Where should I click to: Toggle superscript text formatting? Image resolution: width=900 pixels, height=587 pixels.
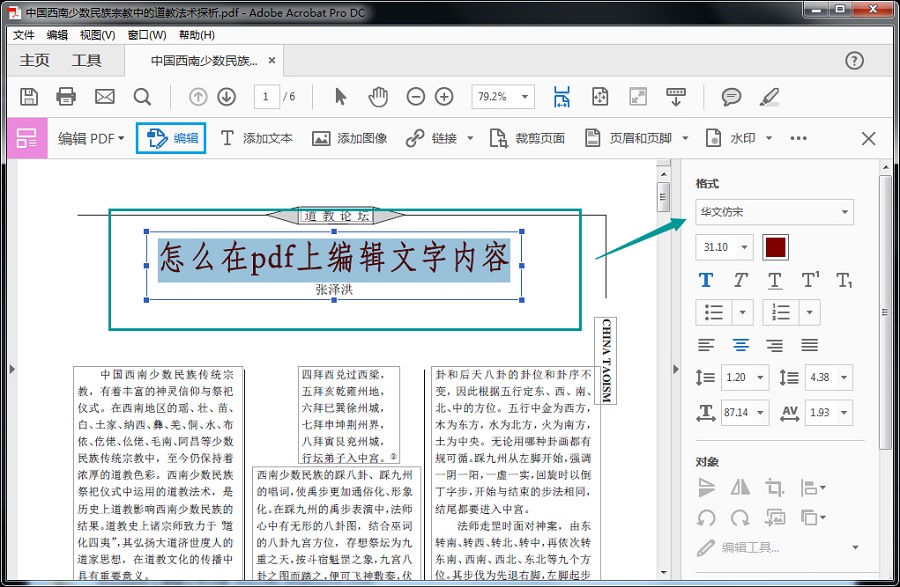coord(810,279)
